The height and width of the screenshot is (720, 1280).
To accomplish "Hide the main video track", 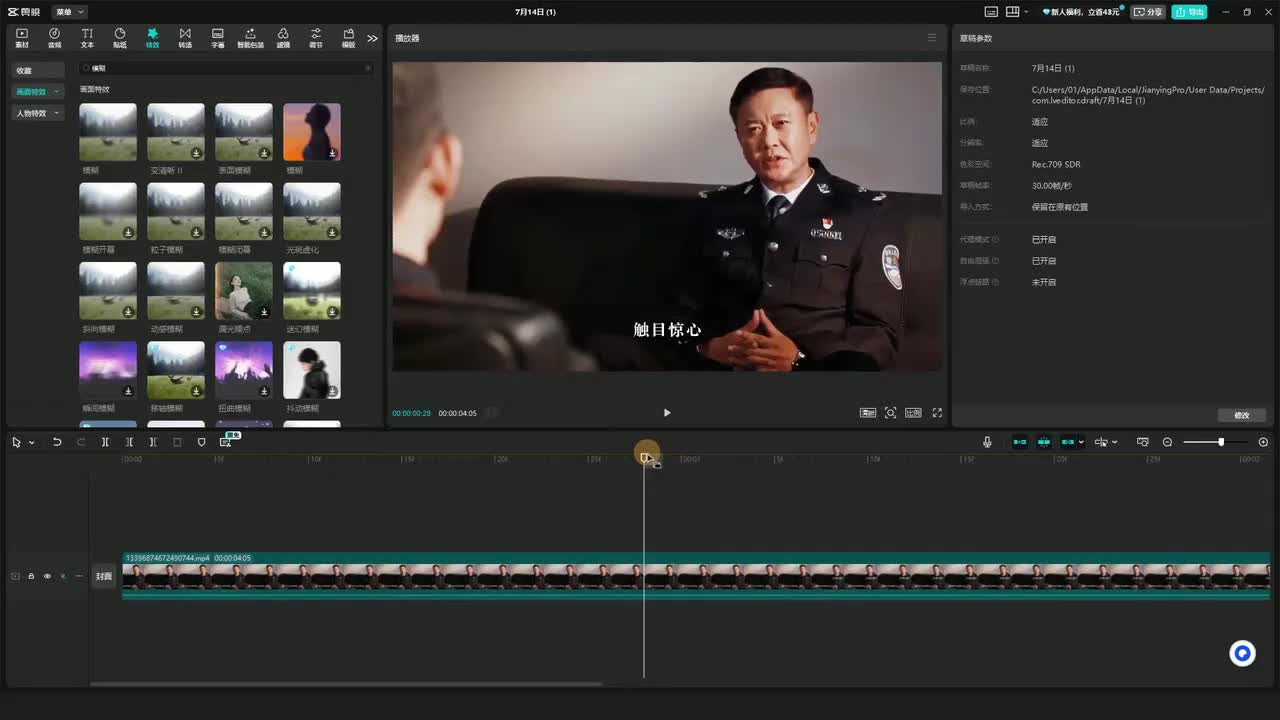I will pos(47,576).
